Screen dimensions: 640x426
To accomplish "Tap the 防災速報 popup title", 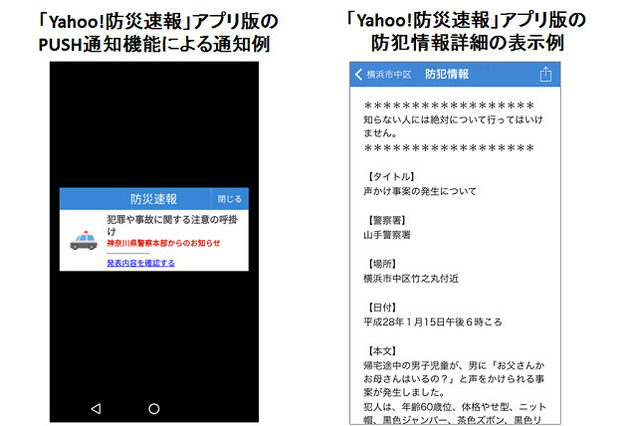I will pyautogui.click(x=153, y=199).
